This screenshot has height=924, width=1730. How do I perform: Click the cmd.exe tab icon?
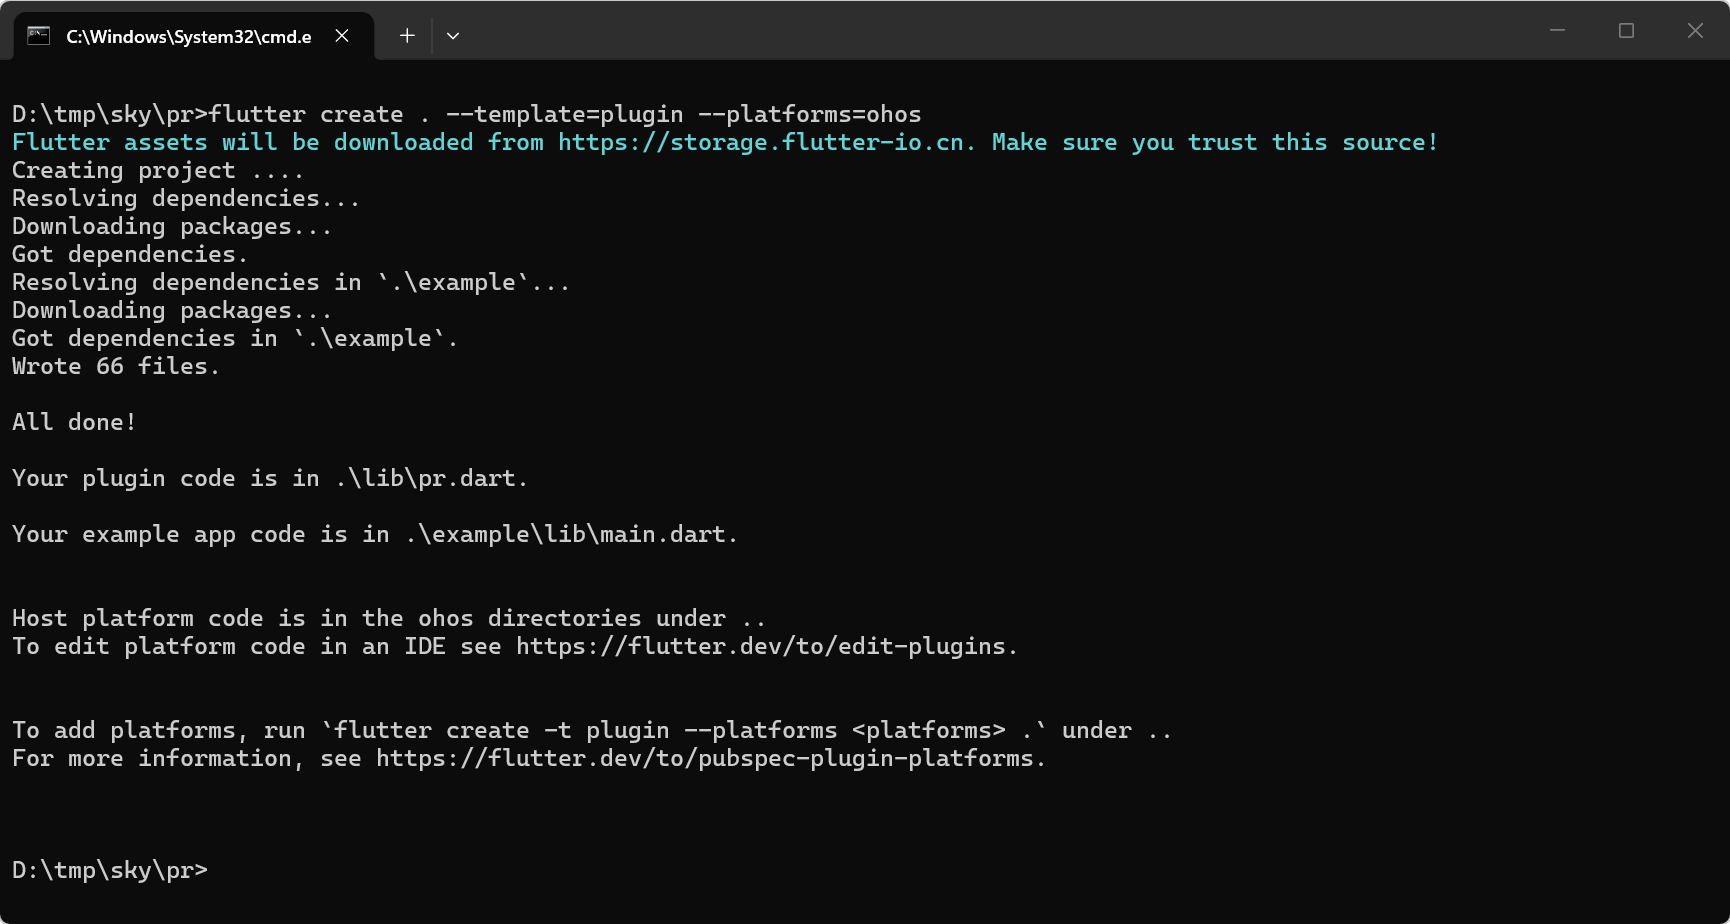tap(38, 36)
